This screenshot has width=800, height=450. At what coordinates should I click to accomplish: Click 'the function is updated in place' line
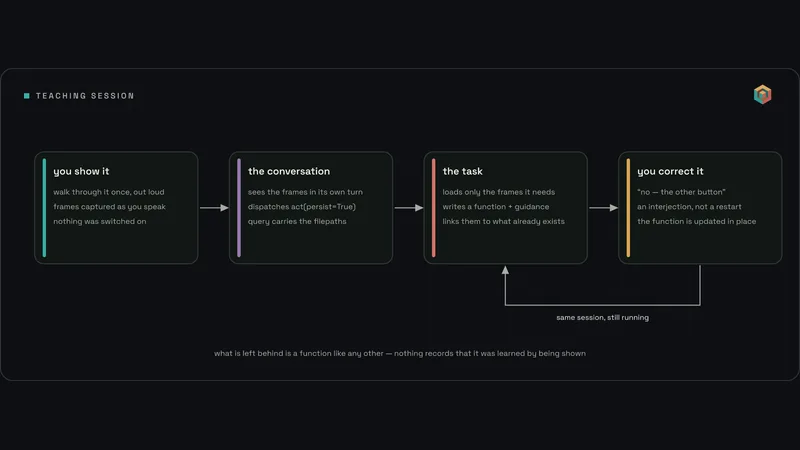tap(696, 221)
